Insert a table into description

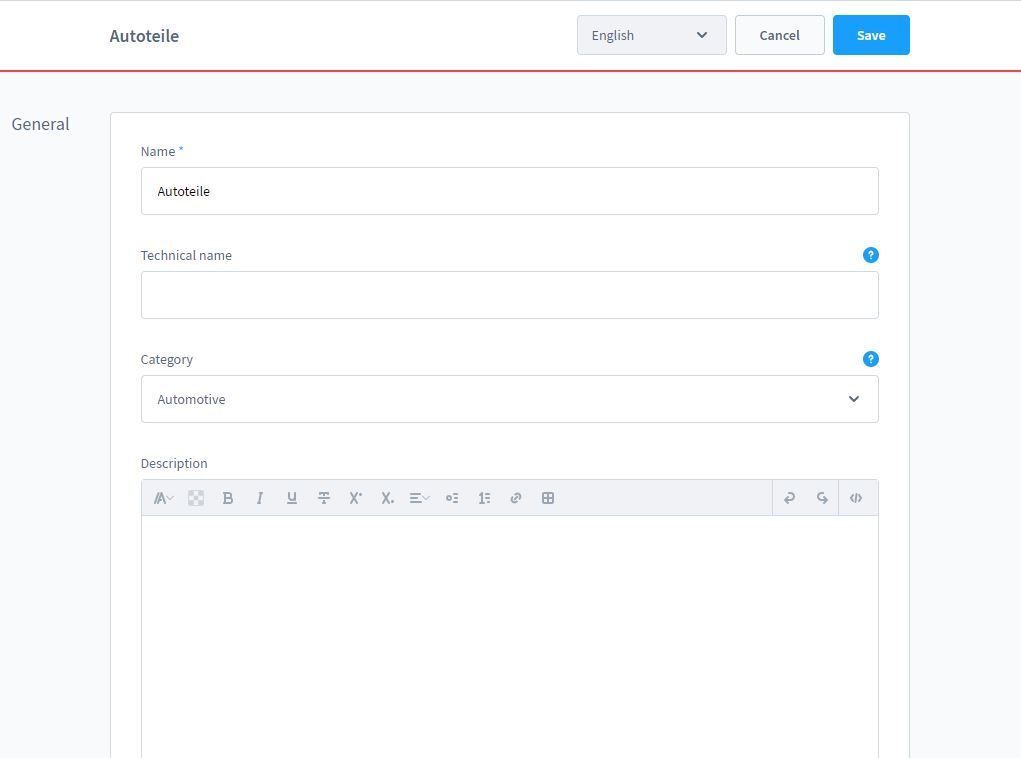548,498
